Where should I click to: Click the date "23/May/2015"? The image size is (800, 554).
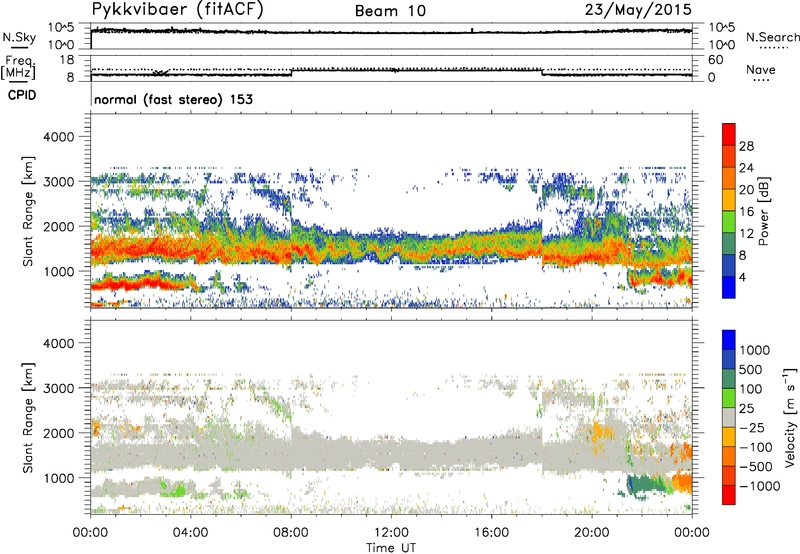coord(638,10)
